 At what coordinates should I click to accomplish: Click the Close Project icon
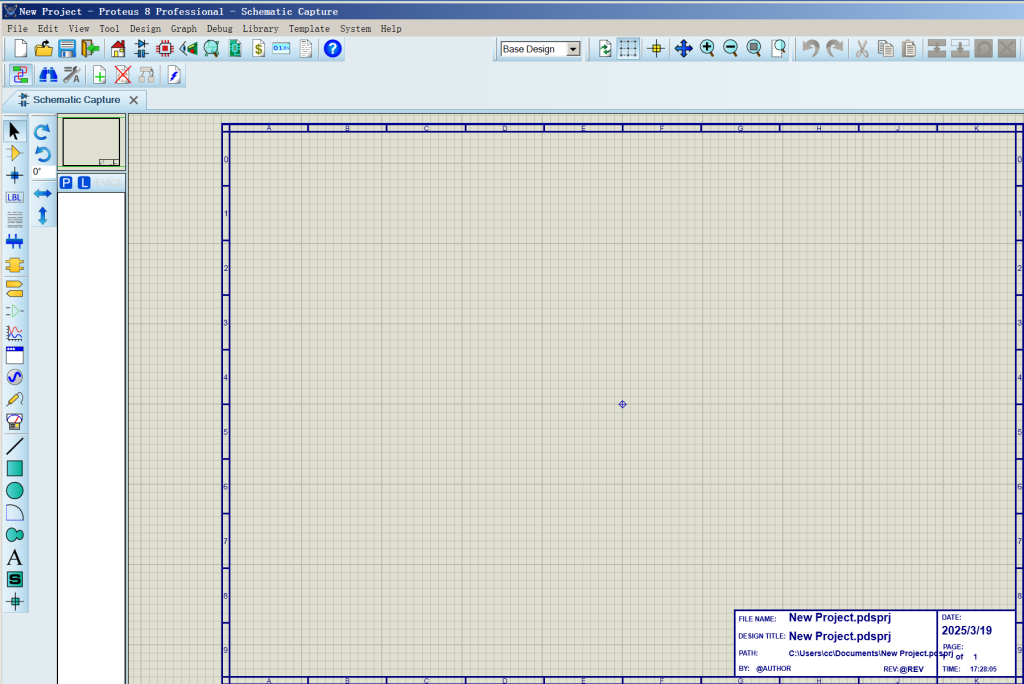click(x=90, y=48)
